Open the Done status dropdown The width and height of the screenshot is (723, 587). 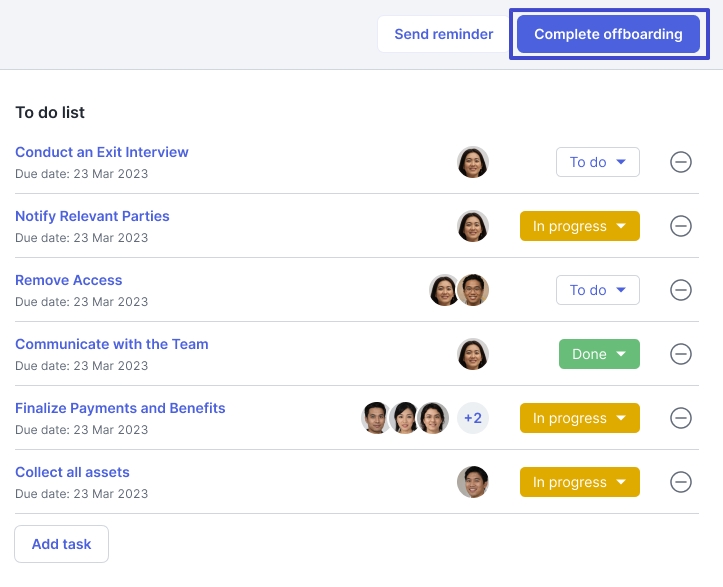pyautogui.click(x=599, y=354)
